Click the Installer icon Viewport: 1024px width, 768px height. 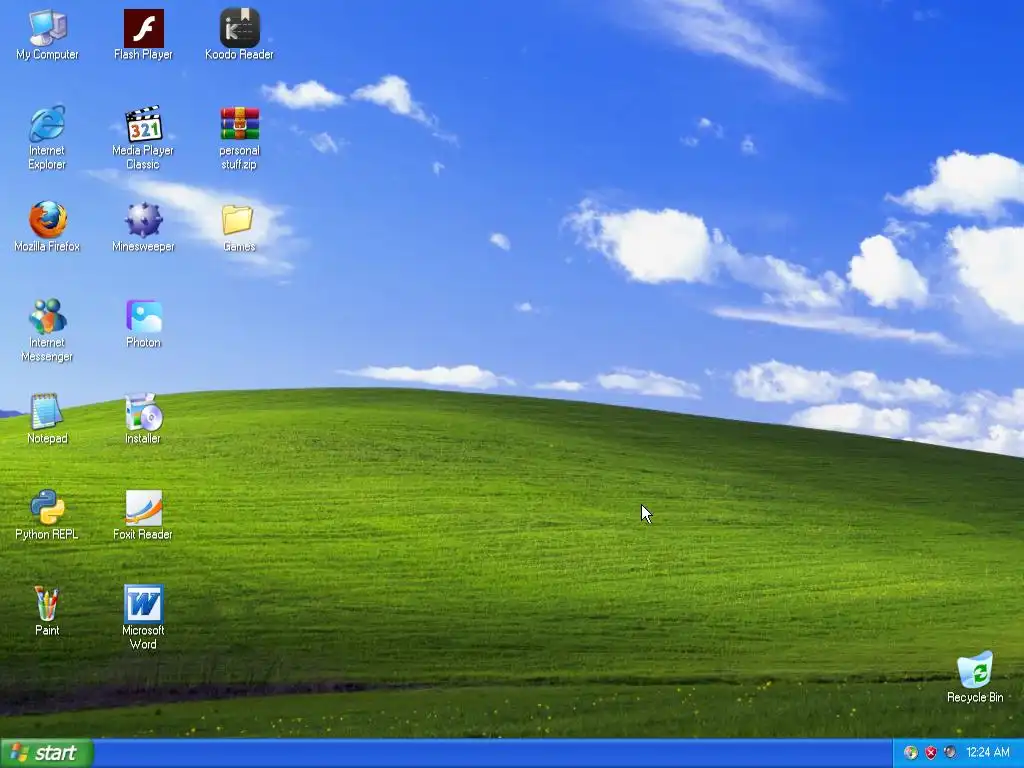pos(144,419)
